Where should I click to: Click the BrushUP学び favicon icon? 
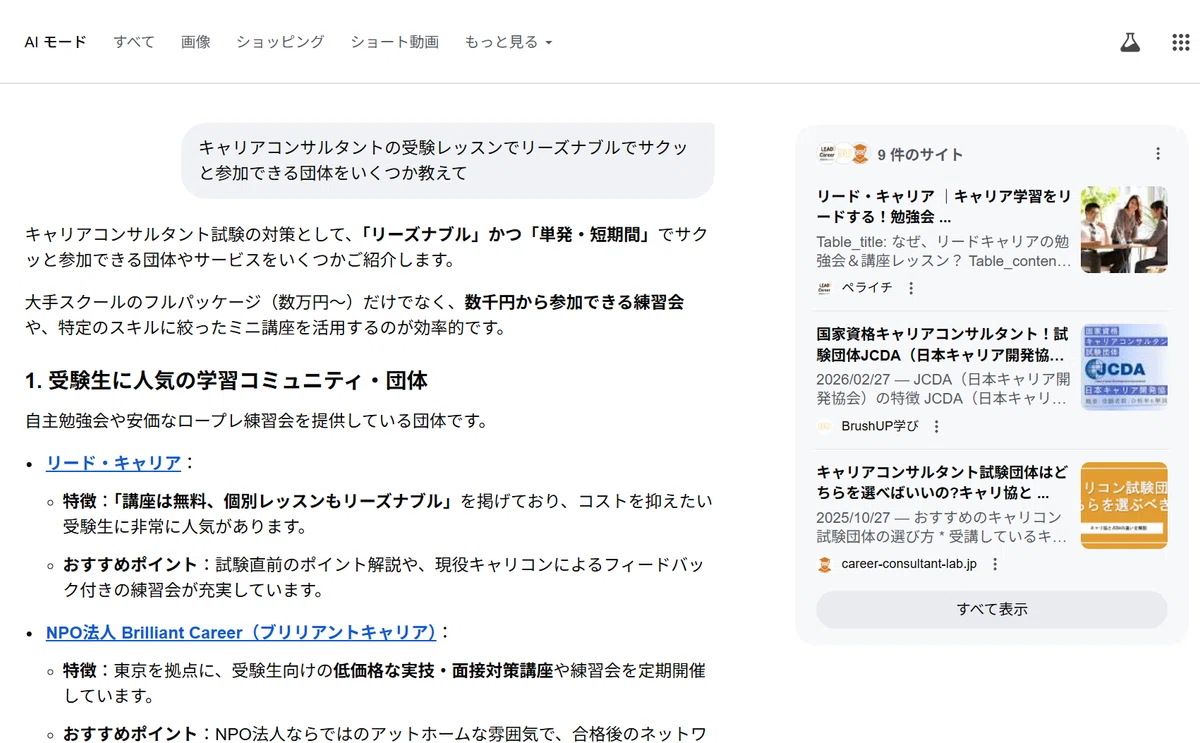[825, 426]
